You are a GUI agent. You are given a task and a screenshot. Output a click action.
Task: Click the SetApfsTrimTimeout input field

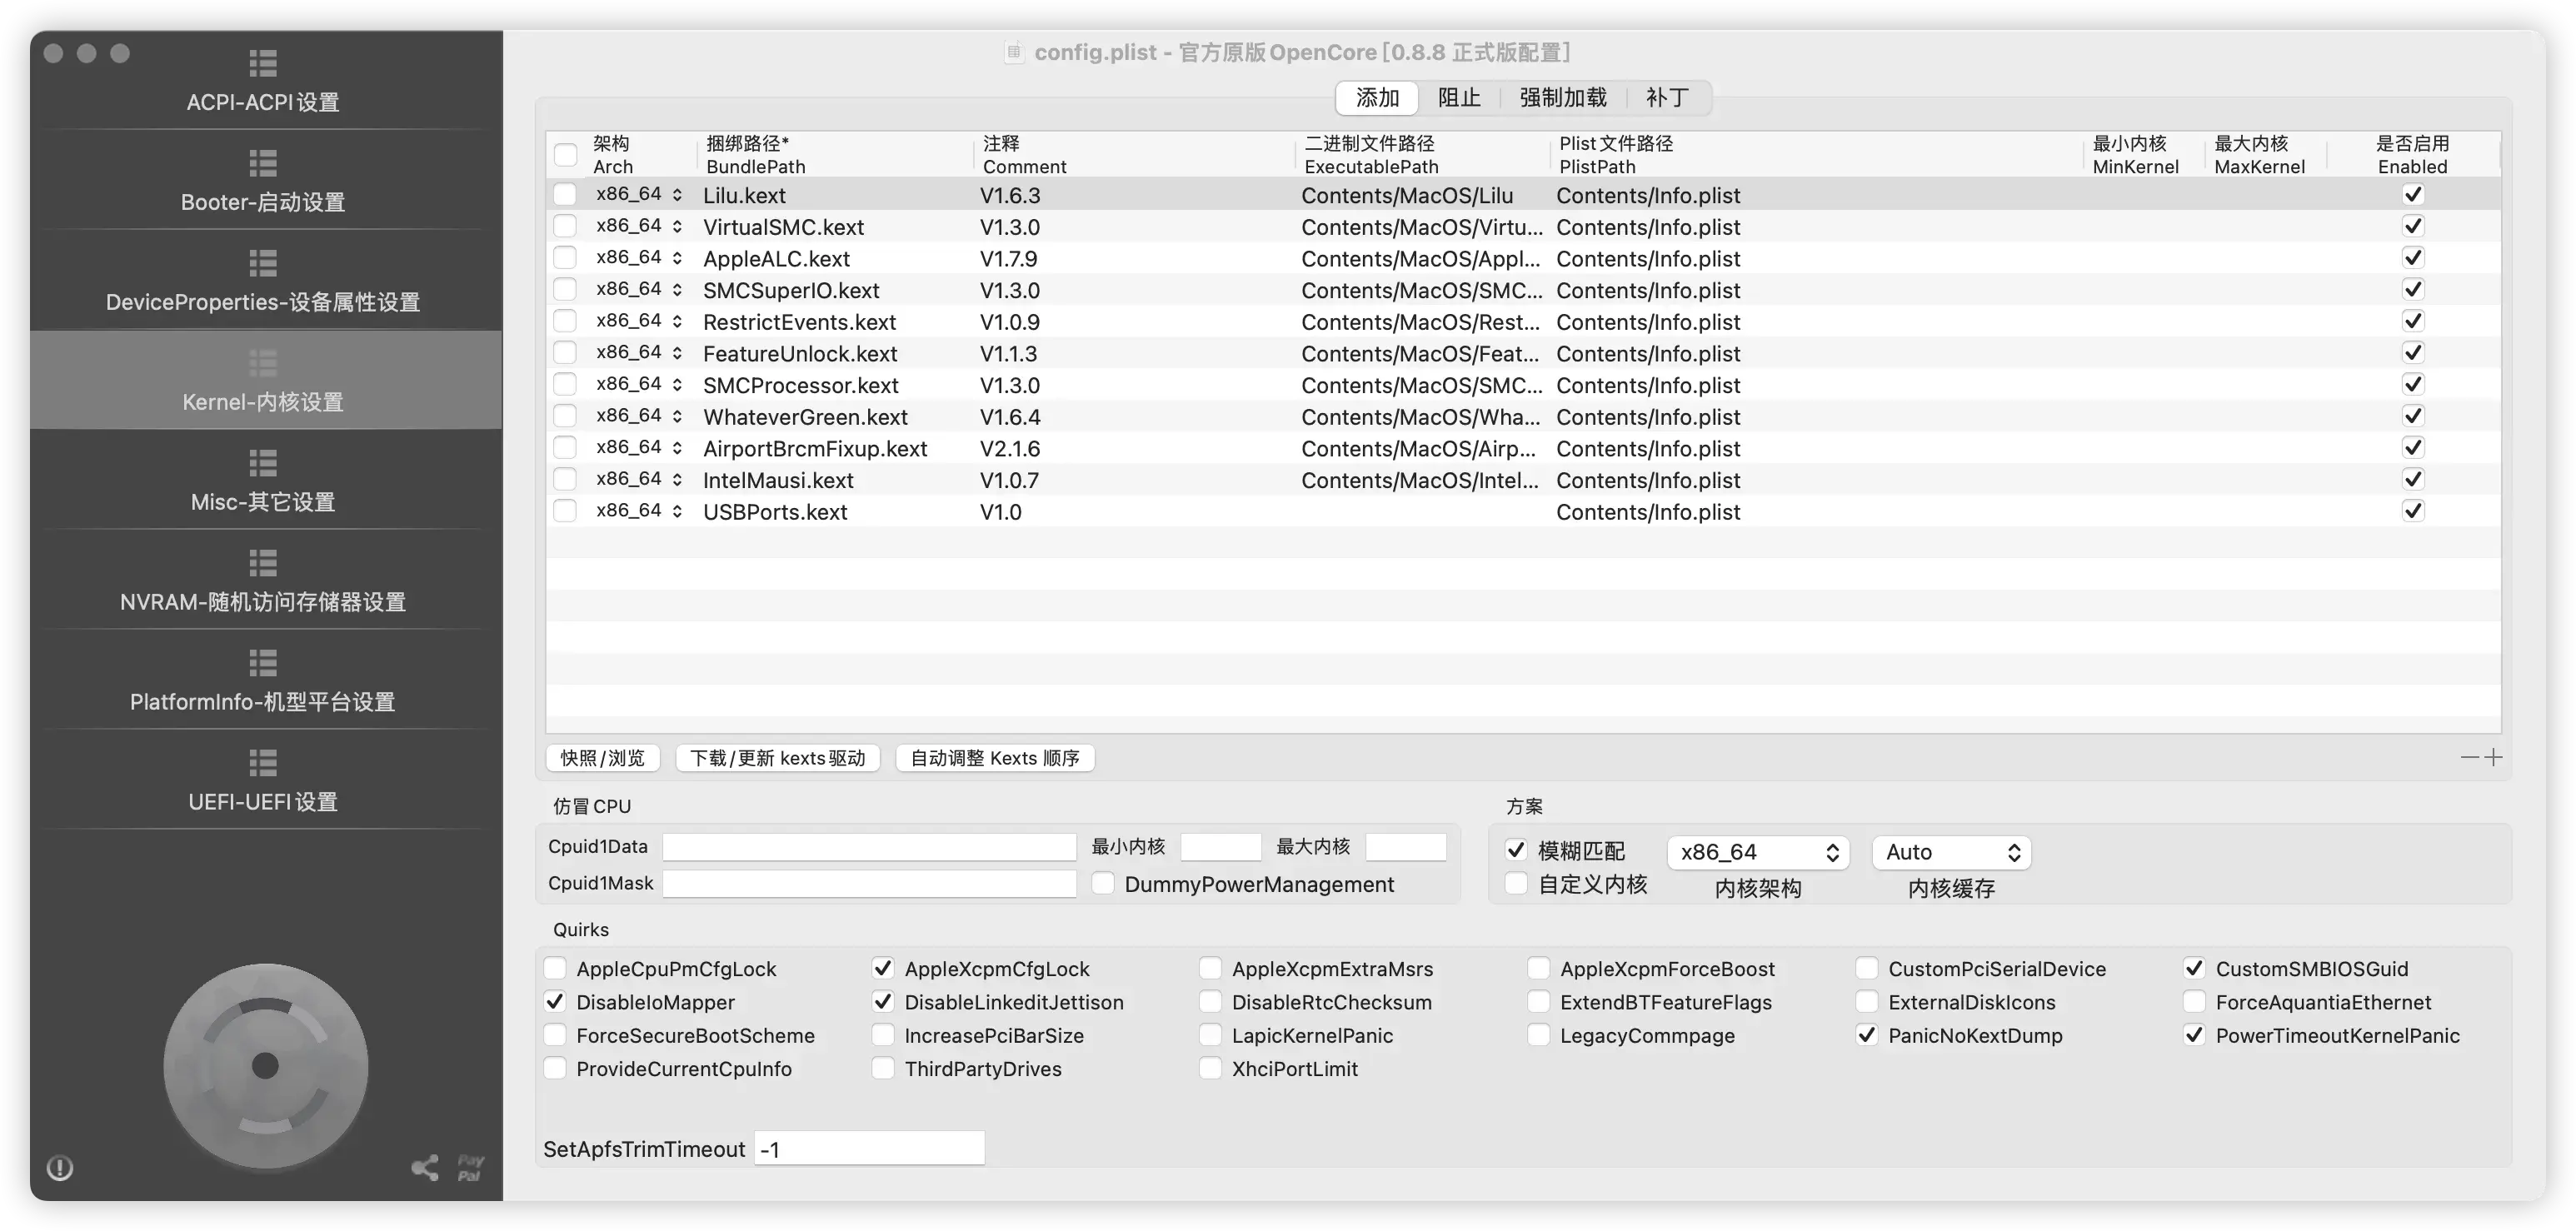(x=869, y=1149)
